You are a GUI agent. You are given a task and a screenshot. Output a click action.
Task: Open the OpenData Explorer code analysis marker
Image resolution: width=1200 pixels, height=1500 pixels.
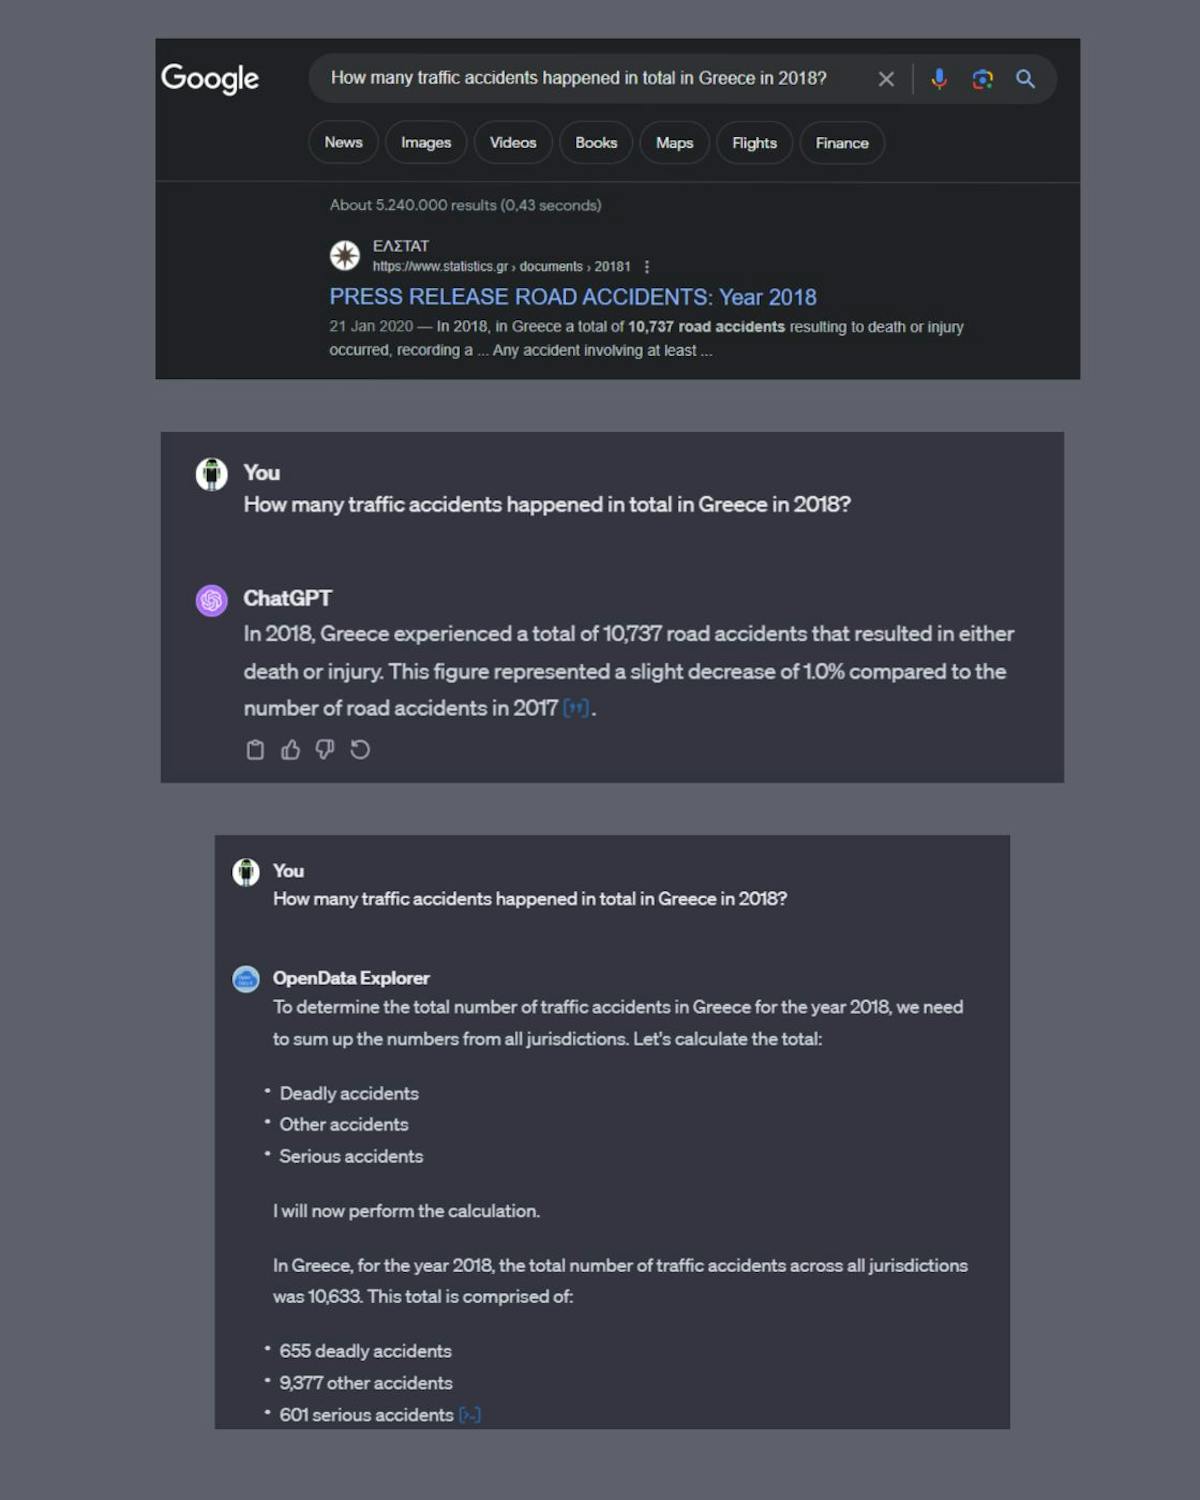coord(469,1415)
